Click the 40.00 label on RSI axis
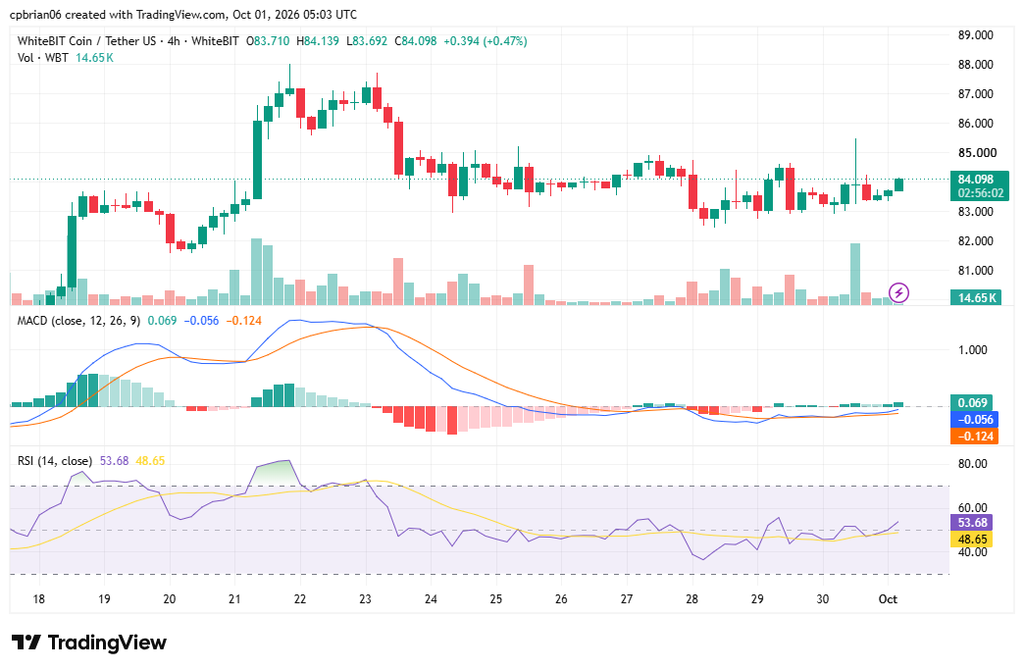Image resolution: width=1024 pixels, height=672 pixels. [x=972, y=552]
